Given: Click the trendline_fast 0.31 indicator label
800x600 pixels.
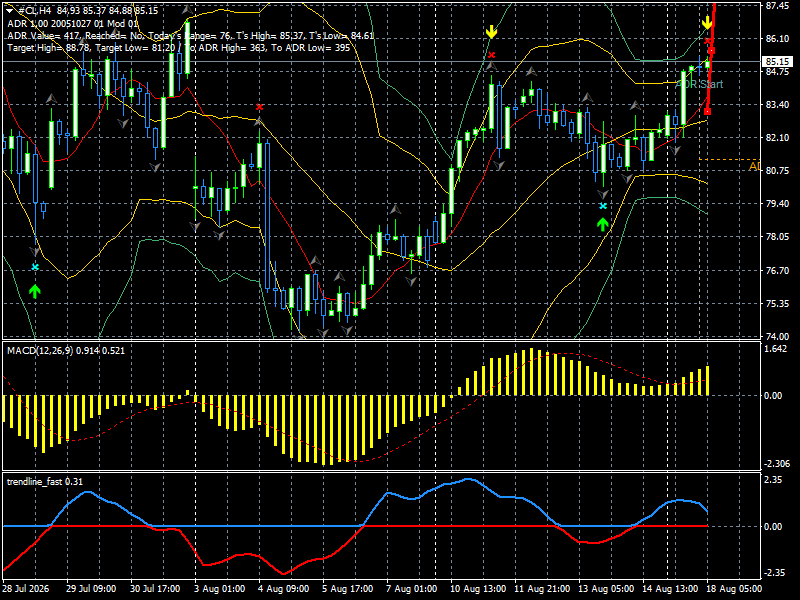Looking at the screenshot, I should point(45,482).
